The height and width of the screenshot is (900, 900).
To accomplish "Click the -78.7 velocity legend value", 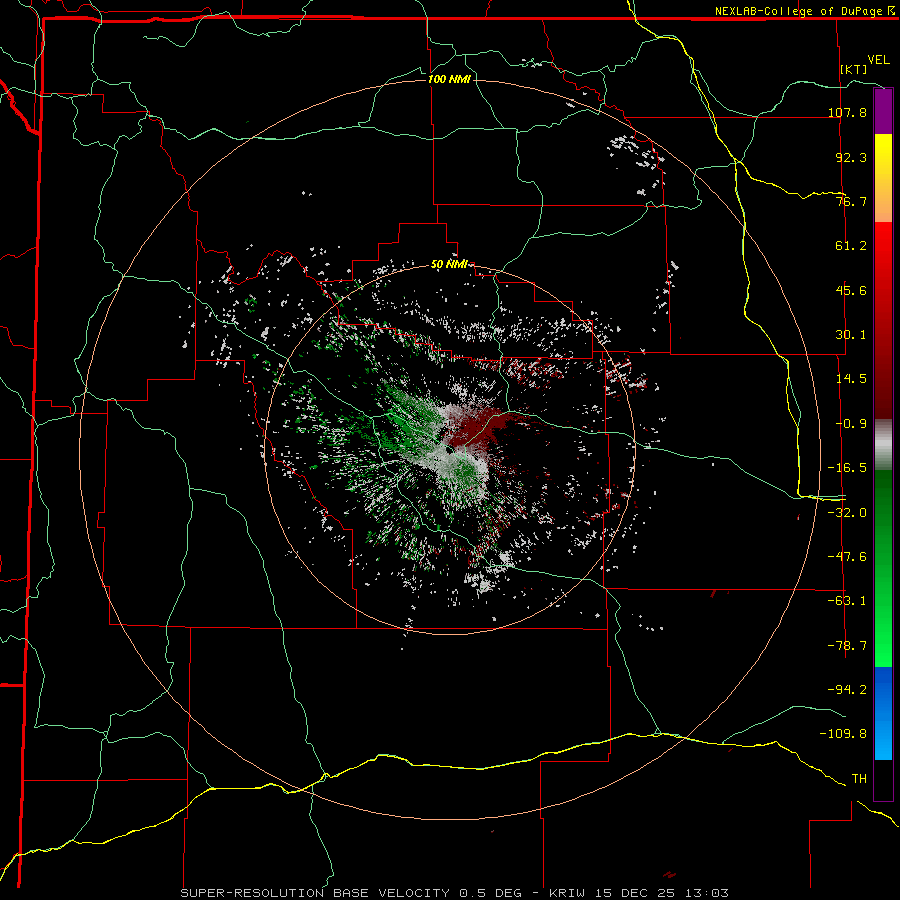I will coord(848,646).
